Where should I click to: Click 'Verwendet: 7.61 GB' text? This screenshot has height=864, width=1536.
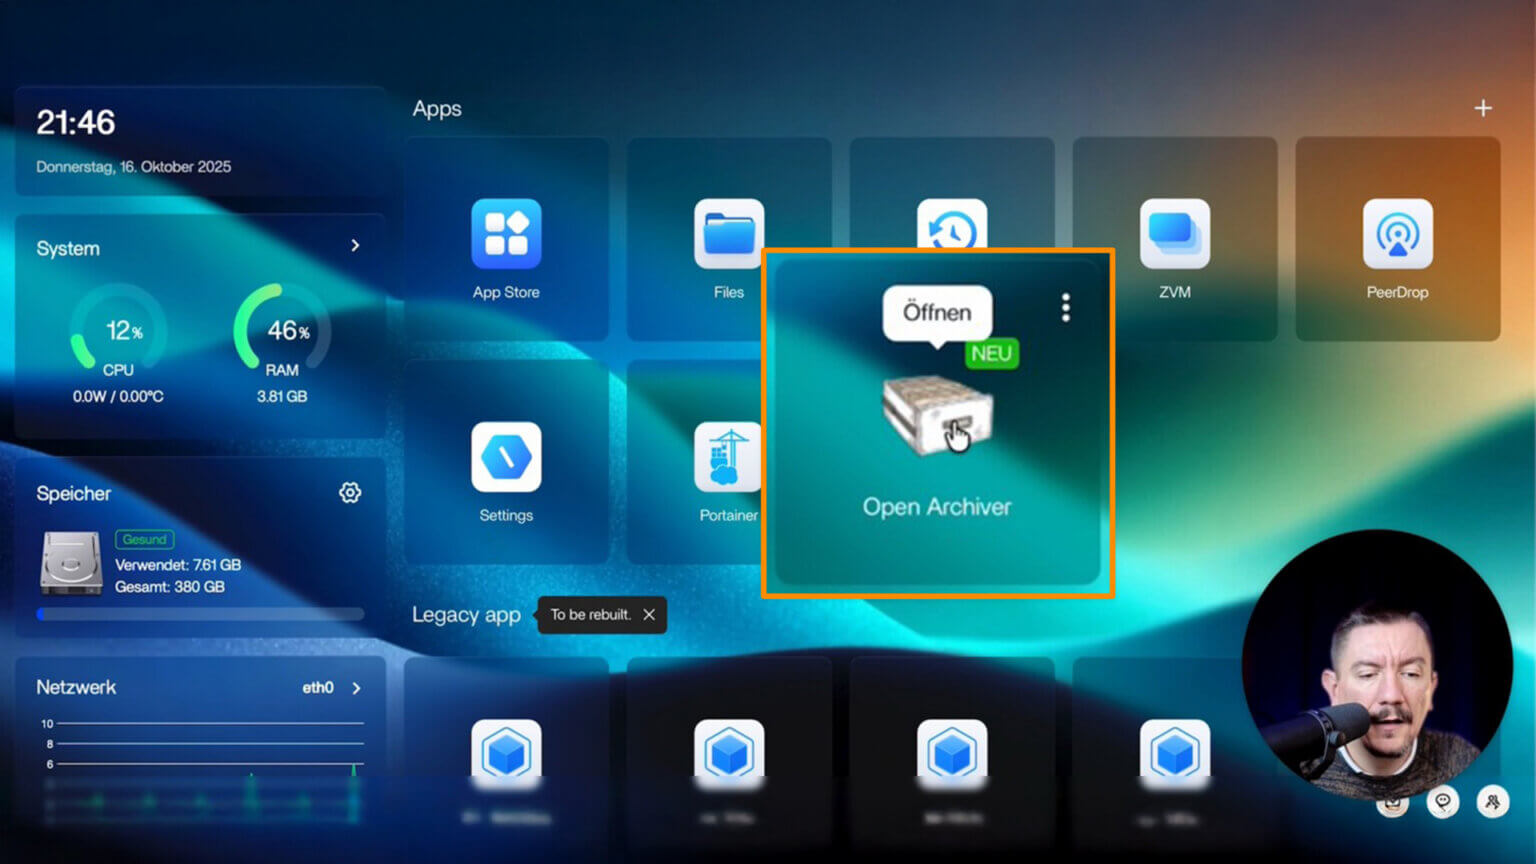point(178,565)
